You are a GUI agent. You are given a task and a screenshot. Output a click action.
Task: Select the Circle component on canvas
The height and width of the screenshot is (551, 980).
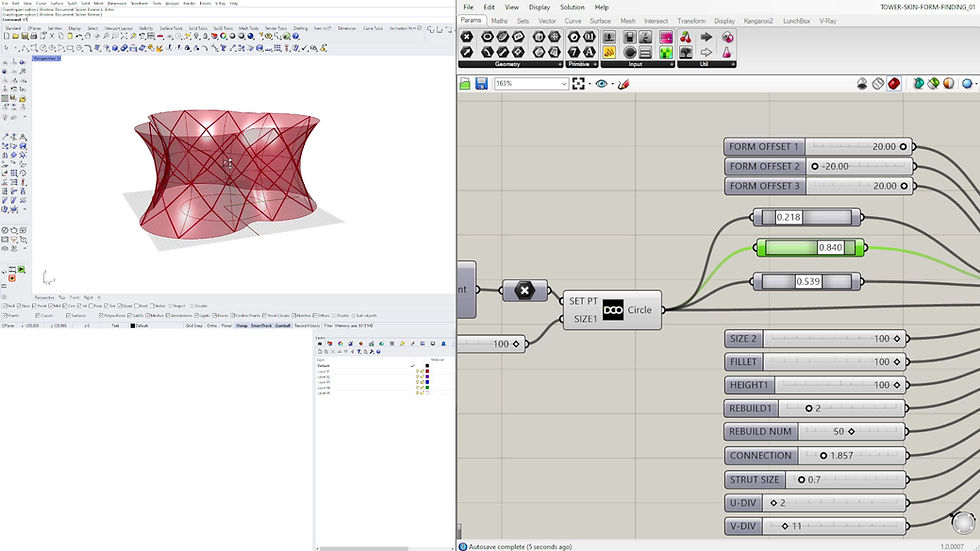pyautogui.click(x=612, y=310)
